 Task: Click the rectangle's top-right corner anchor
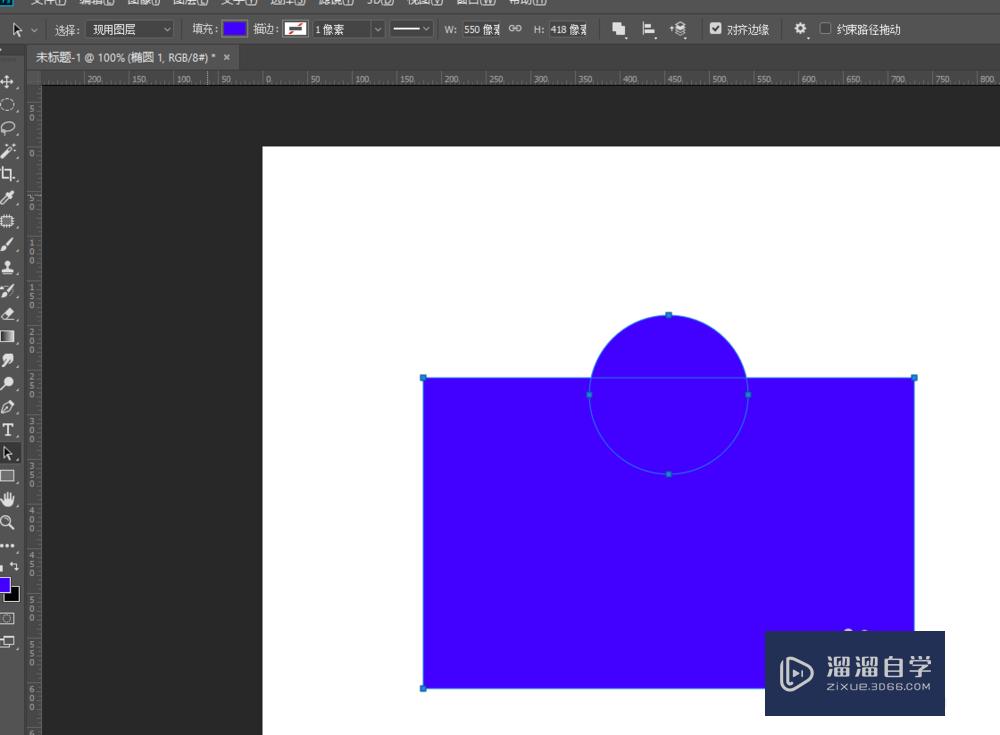coord(914,378)
